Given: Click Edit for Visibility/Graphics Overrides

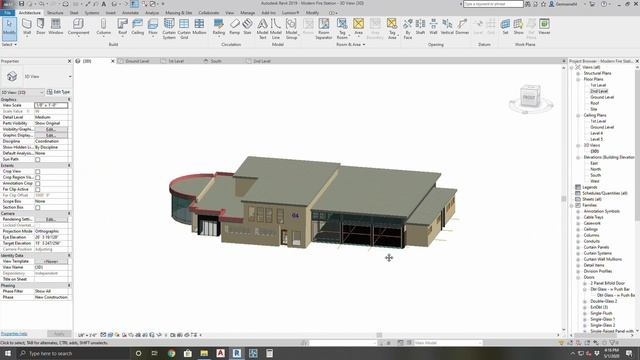Looking at the screenshot, I should click(x=51, y=129).
